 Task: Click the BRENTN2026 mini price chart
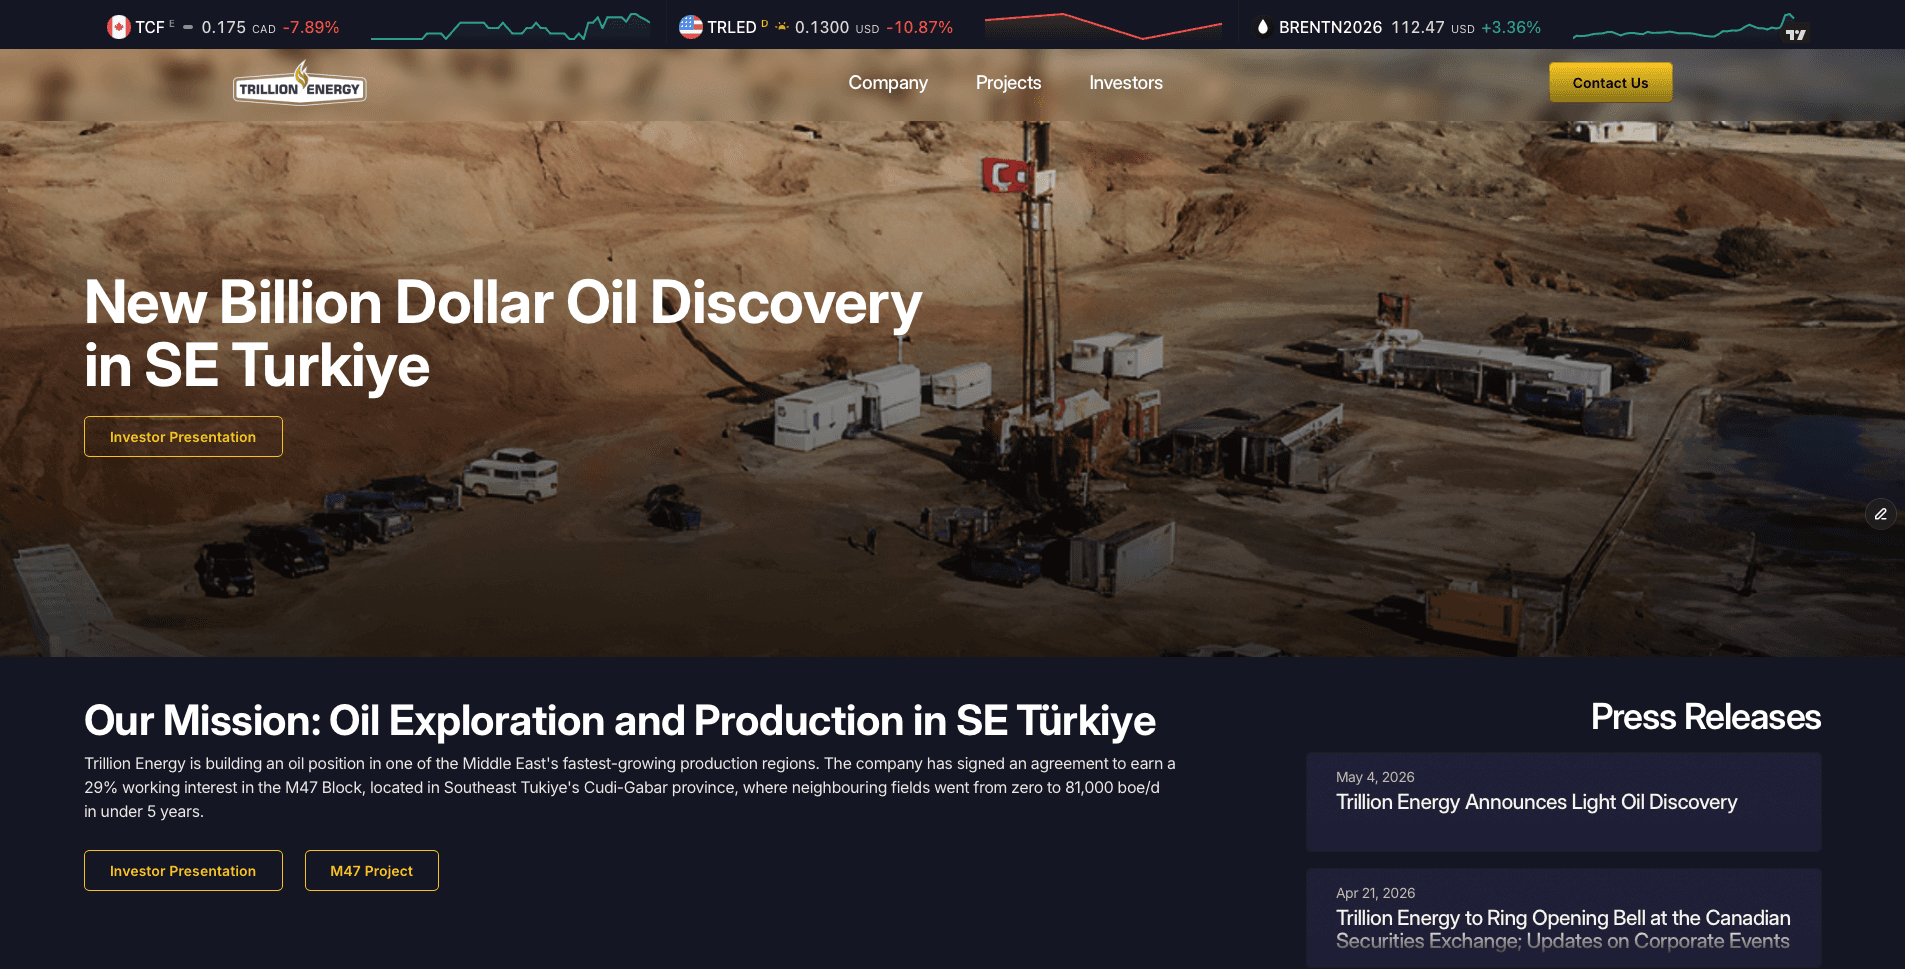pos(1683,27)
